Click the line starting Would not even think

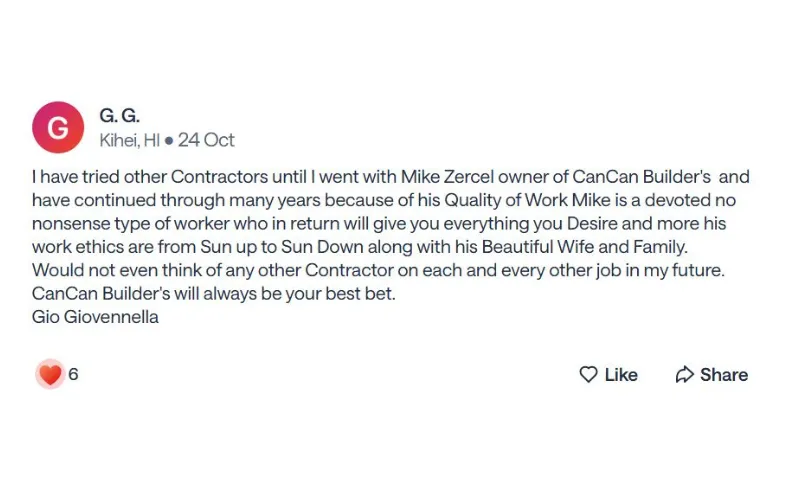[x=378, y=270]
